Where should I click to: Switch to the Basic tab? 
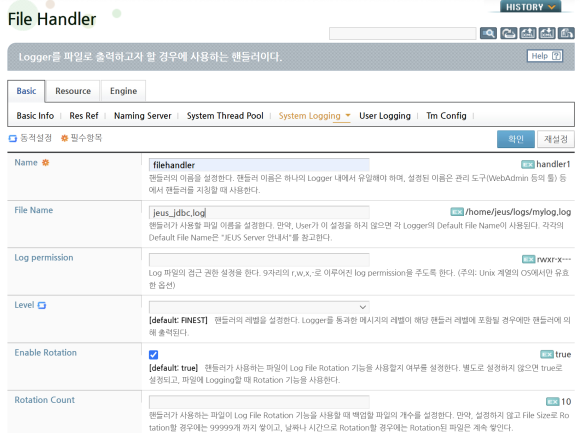[26, 91]
